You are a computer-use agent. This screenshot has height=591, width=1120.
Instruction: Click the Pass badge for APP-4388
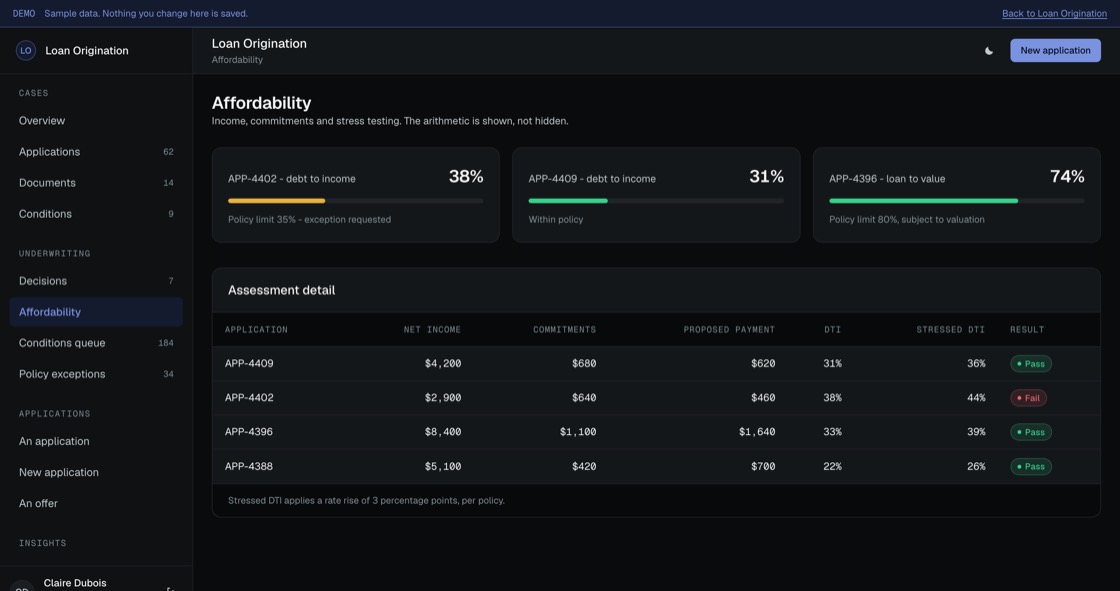click(x=1030, y=467)
